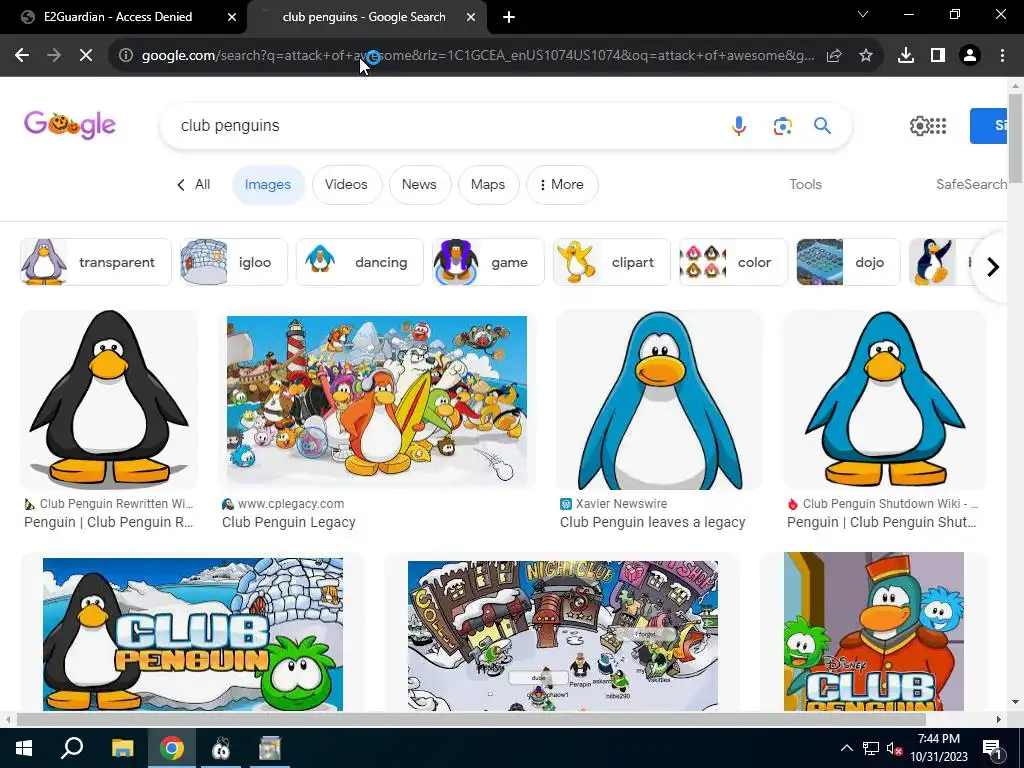Viewport: 1024px width, 768px height.
Task: Open the Club Penguin Legacy group image
Action: point(377,400)
